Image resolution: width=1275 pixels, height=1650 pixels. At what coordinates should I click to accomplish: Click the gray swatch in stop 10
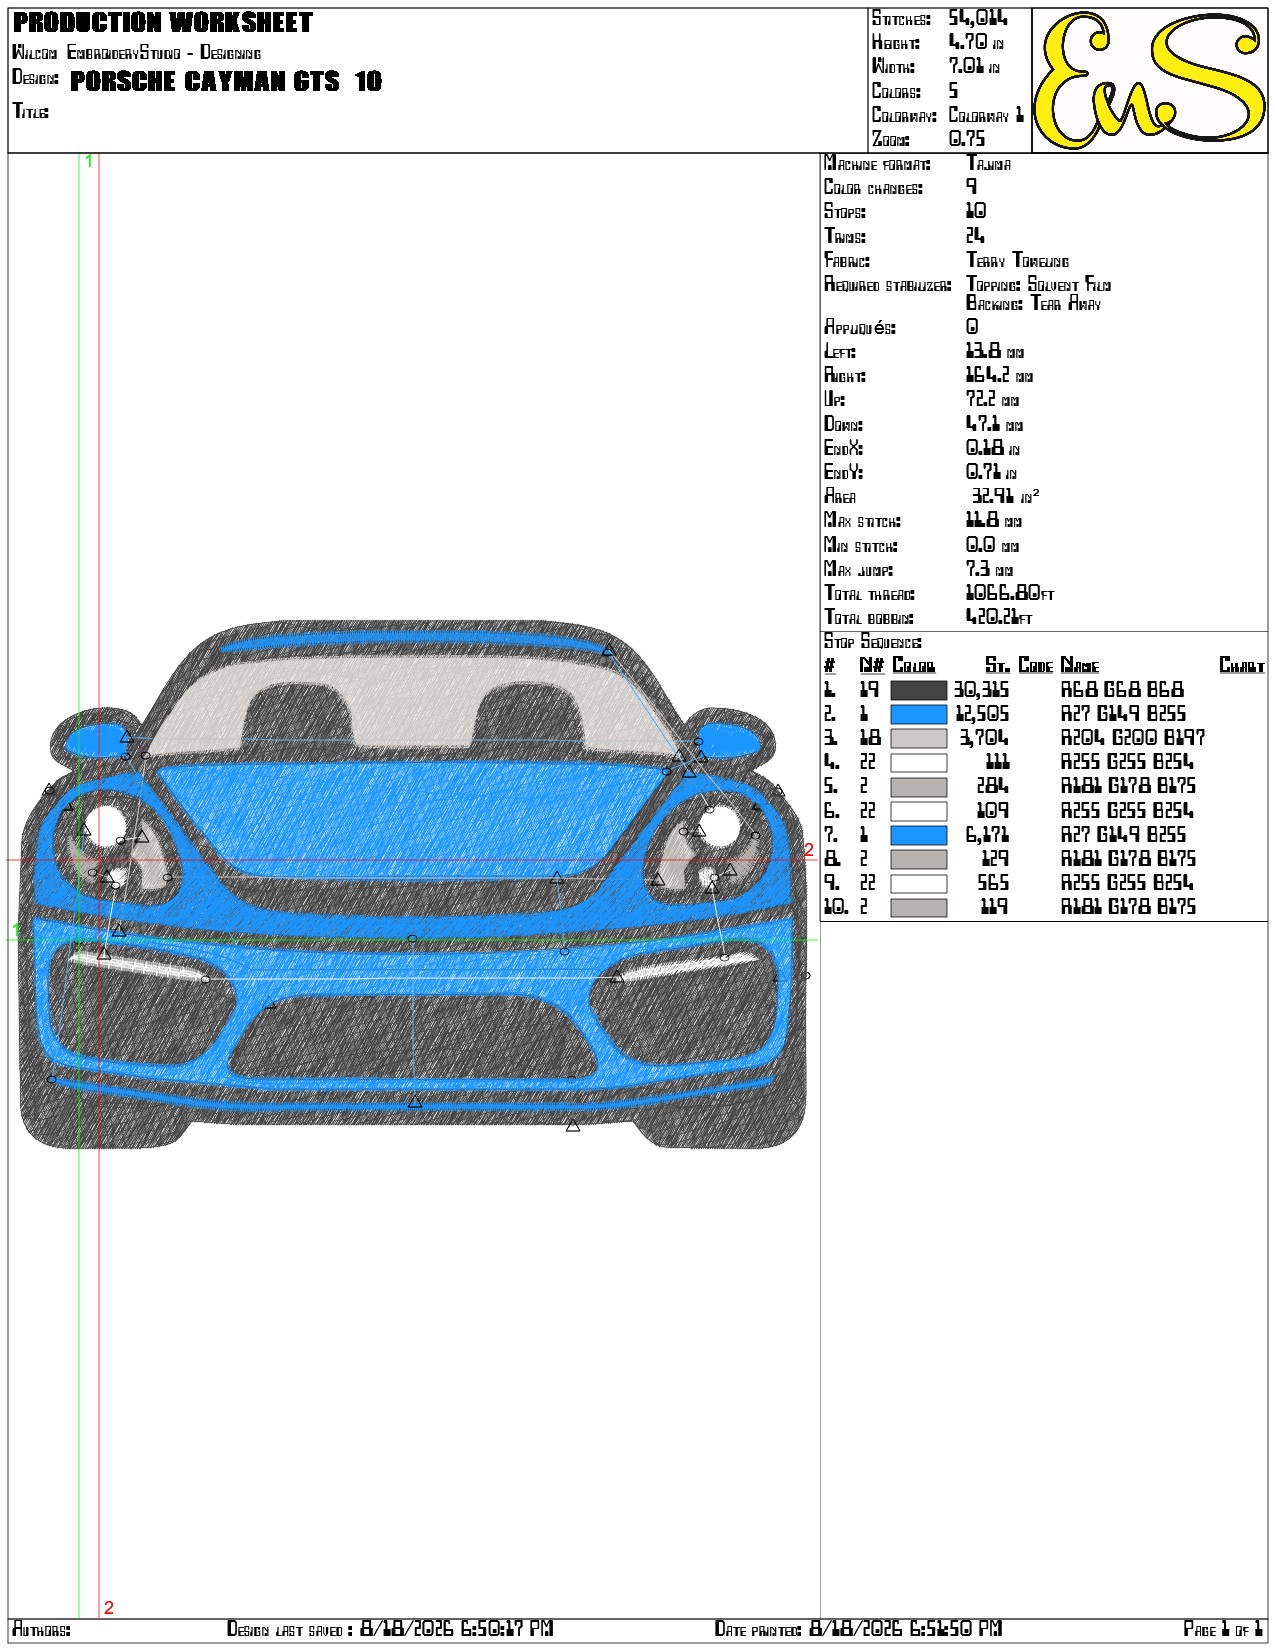click(x=918, y=907)
